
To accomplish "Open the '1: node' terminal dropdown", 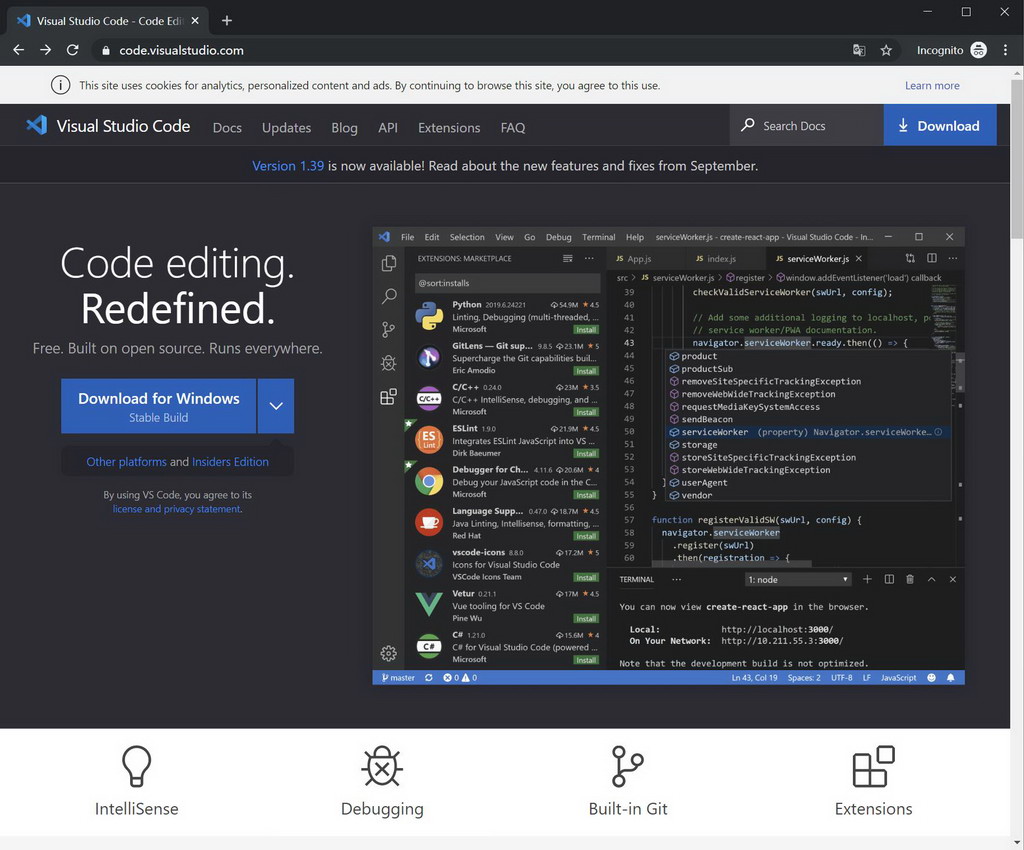I will coord(798,580).
